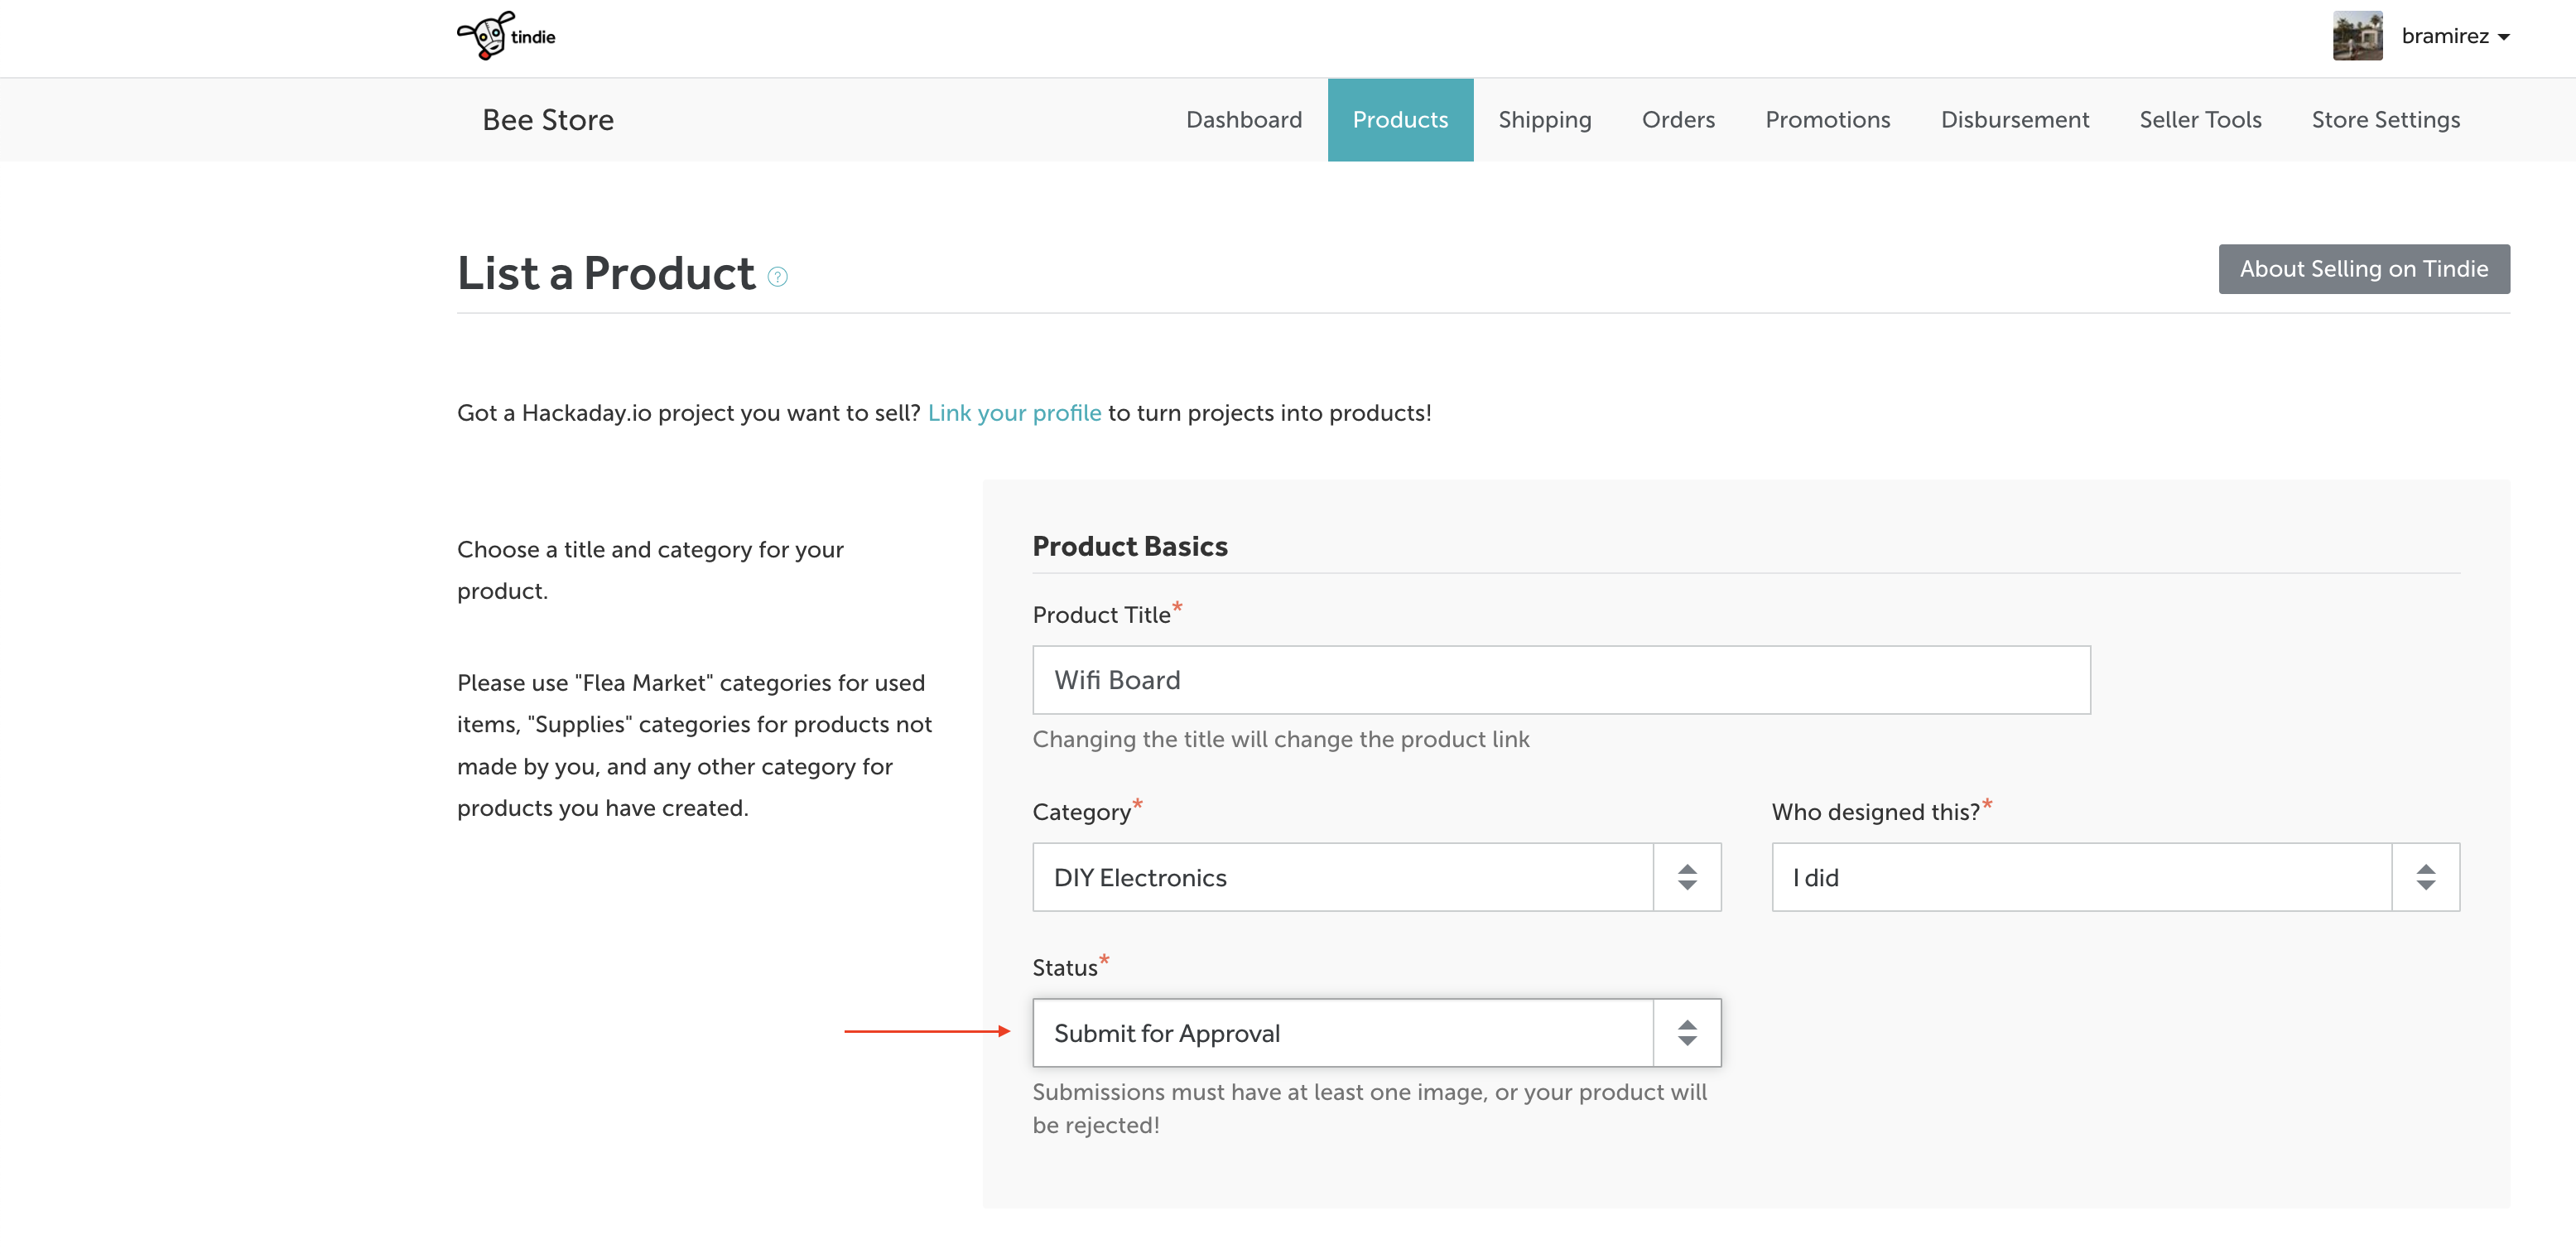Image resolution: width=2576 pixels, height=1254 pixels.
Task: Click the Bee Store name
Action: pos(547,120)
